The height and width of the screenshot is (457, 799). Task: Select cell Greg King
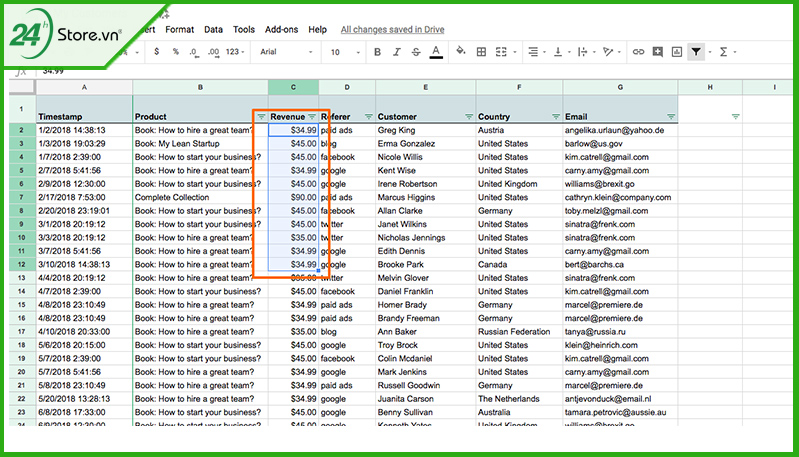point(425,130)
